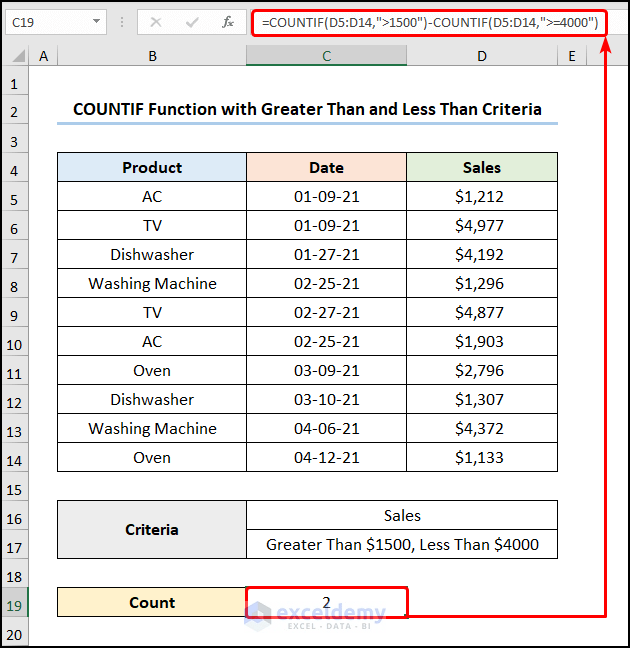630x648 pixels.
Task: Click the formula bar options dots handle
Action: [122, 22]
